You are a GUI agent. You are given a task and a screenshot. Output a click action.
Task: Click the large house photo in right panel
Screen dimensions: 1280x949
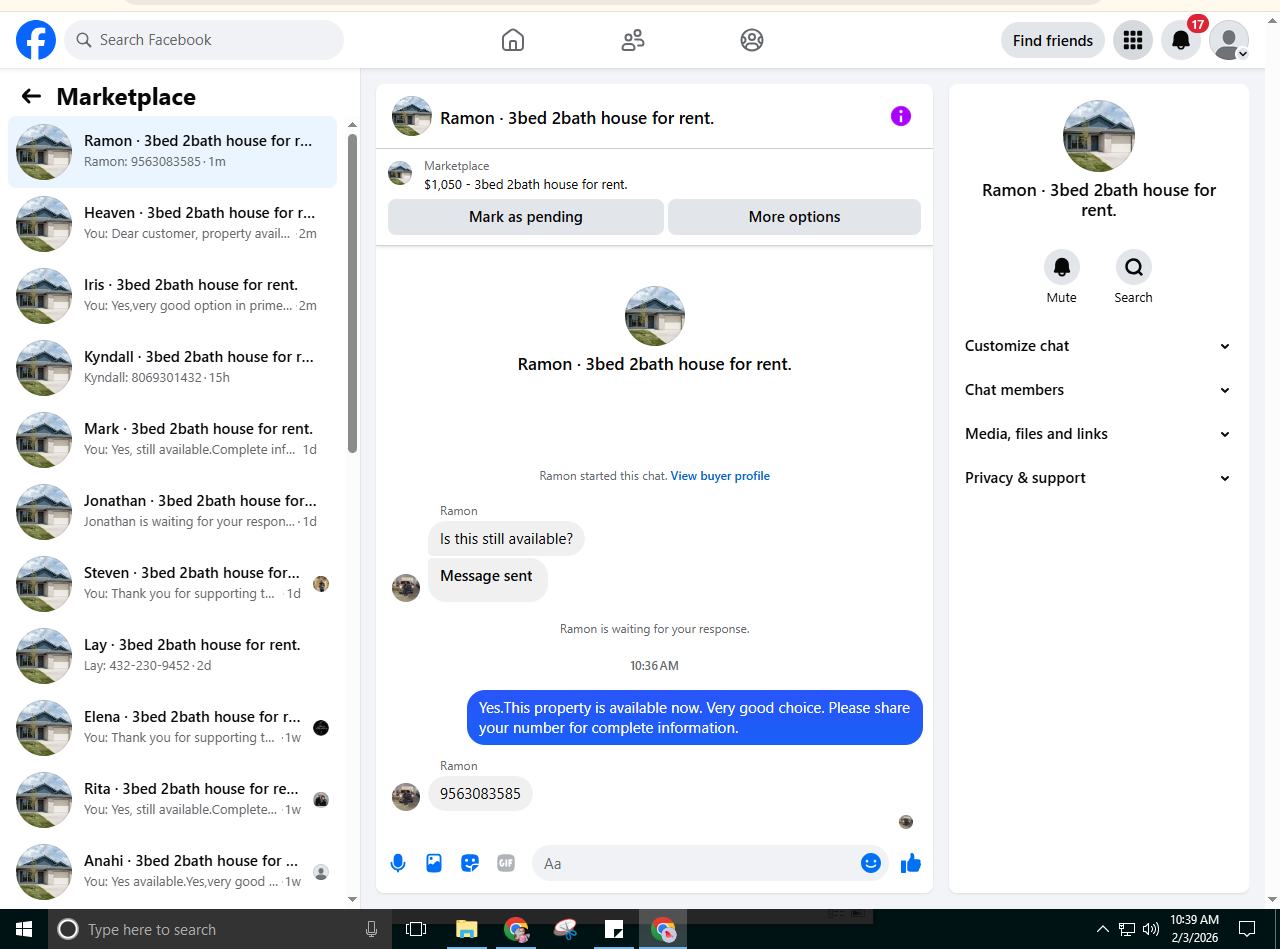(1099, 136)
